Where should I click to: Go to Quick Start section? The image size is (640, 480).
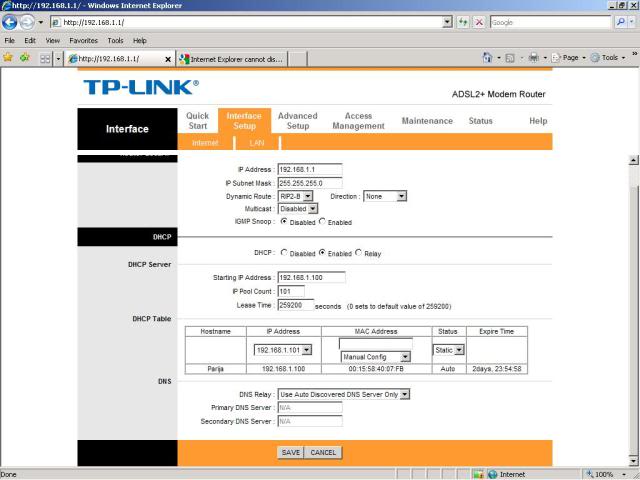click(198, 121)
